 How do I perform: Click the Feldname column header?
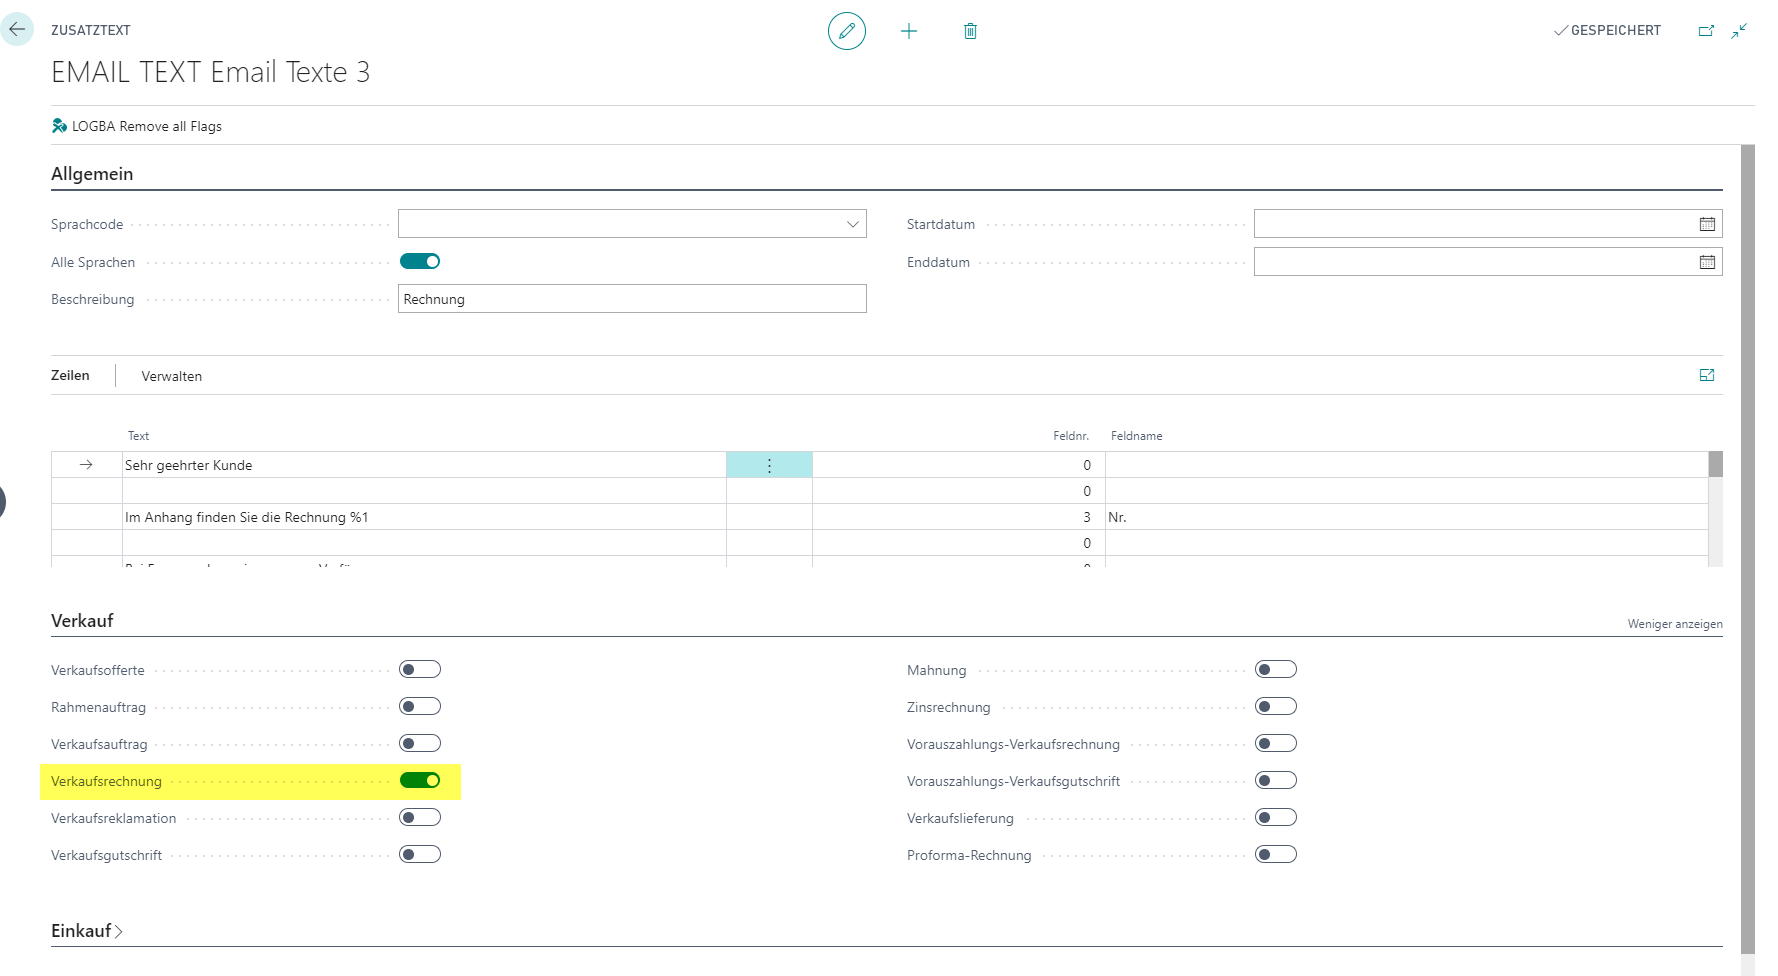pyautogui.click(x=1137, y=436)
